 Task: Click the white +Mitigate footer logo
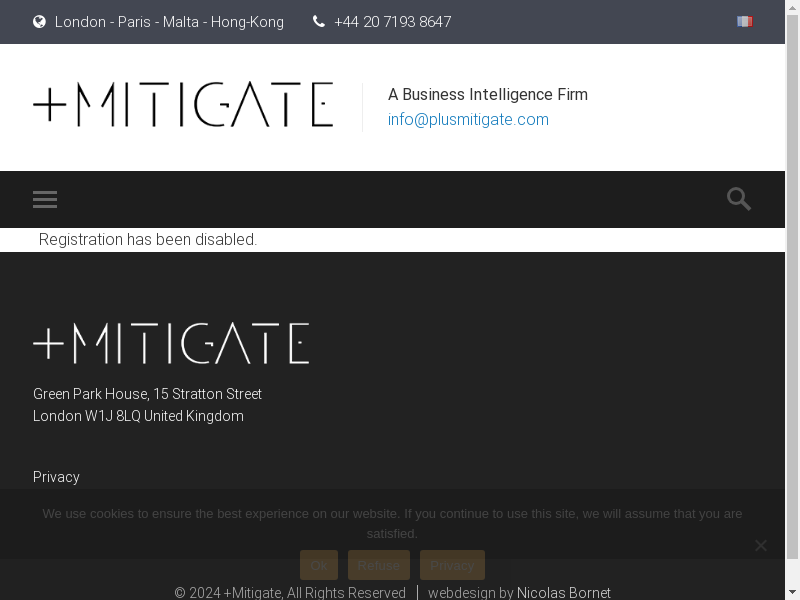click(171, 343)
